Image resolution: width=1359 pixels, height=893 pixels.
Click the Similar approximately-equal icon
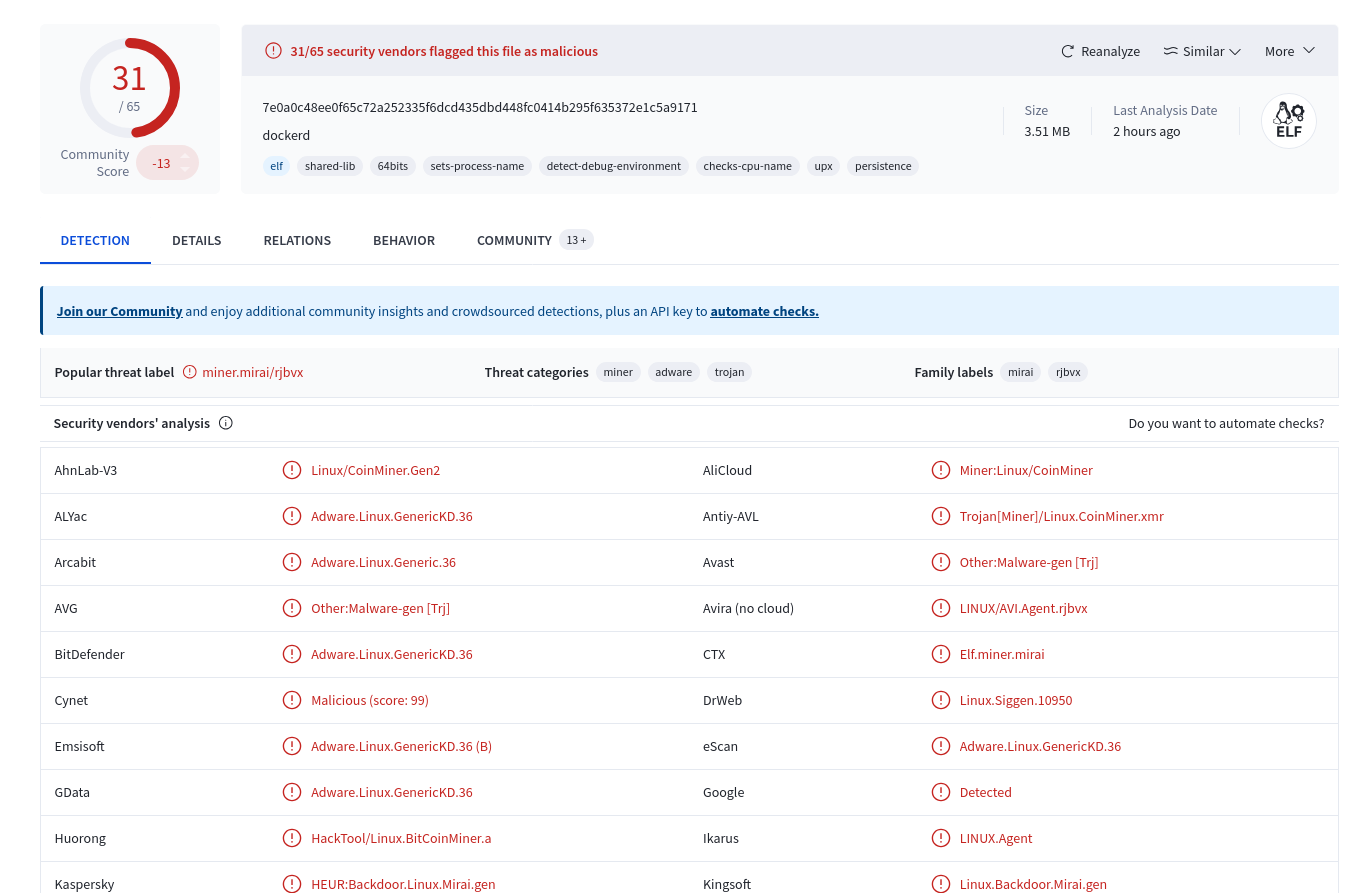click(1170, 51)
